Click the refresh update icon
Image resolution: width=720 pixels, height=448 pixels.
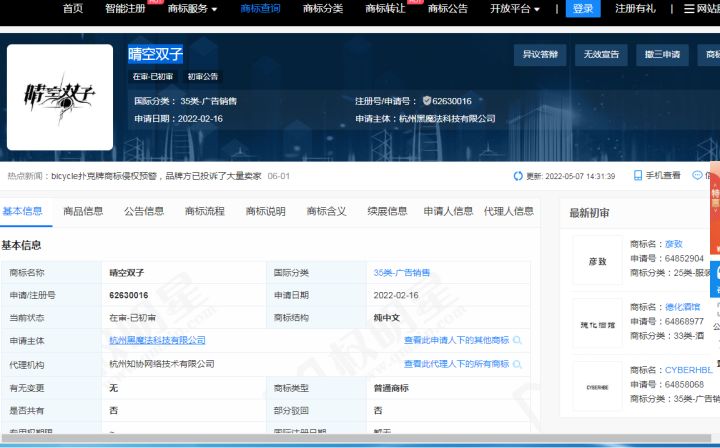coord(518,176)
